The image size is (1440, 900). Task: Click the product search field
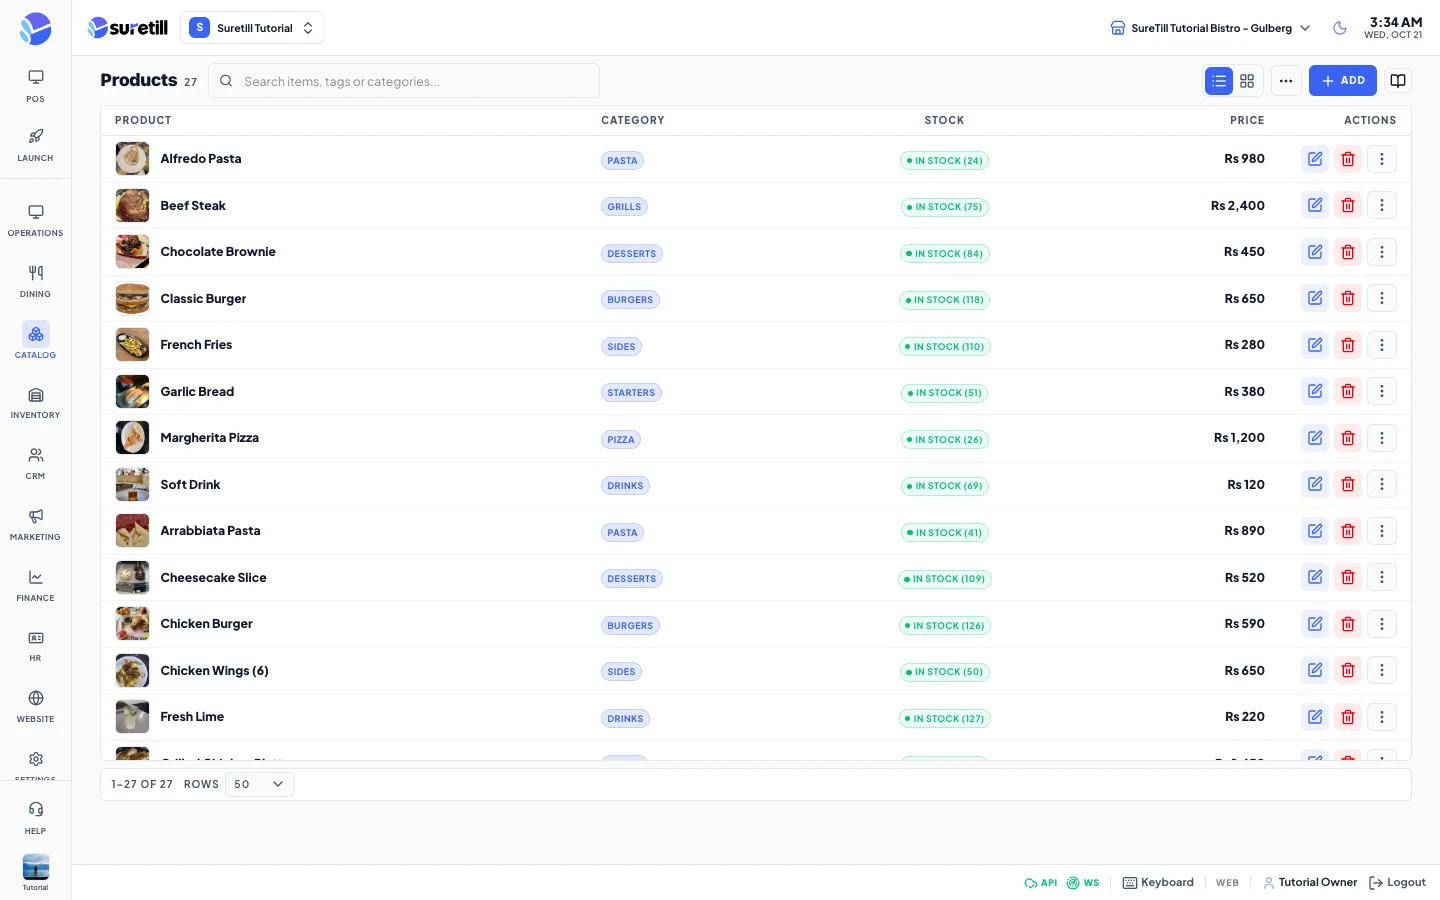[404, 81]
